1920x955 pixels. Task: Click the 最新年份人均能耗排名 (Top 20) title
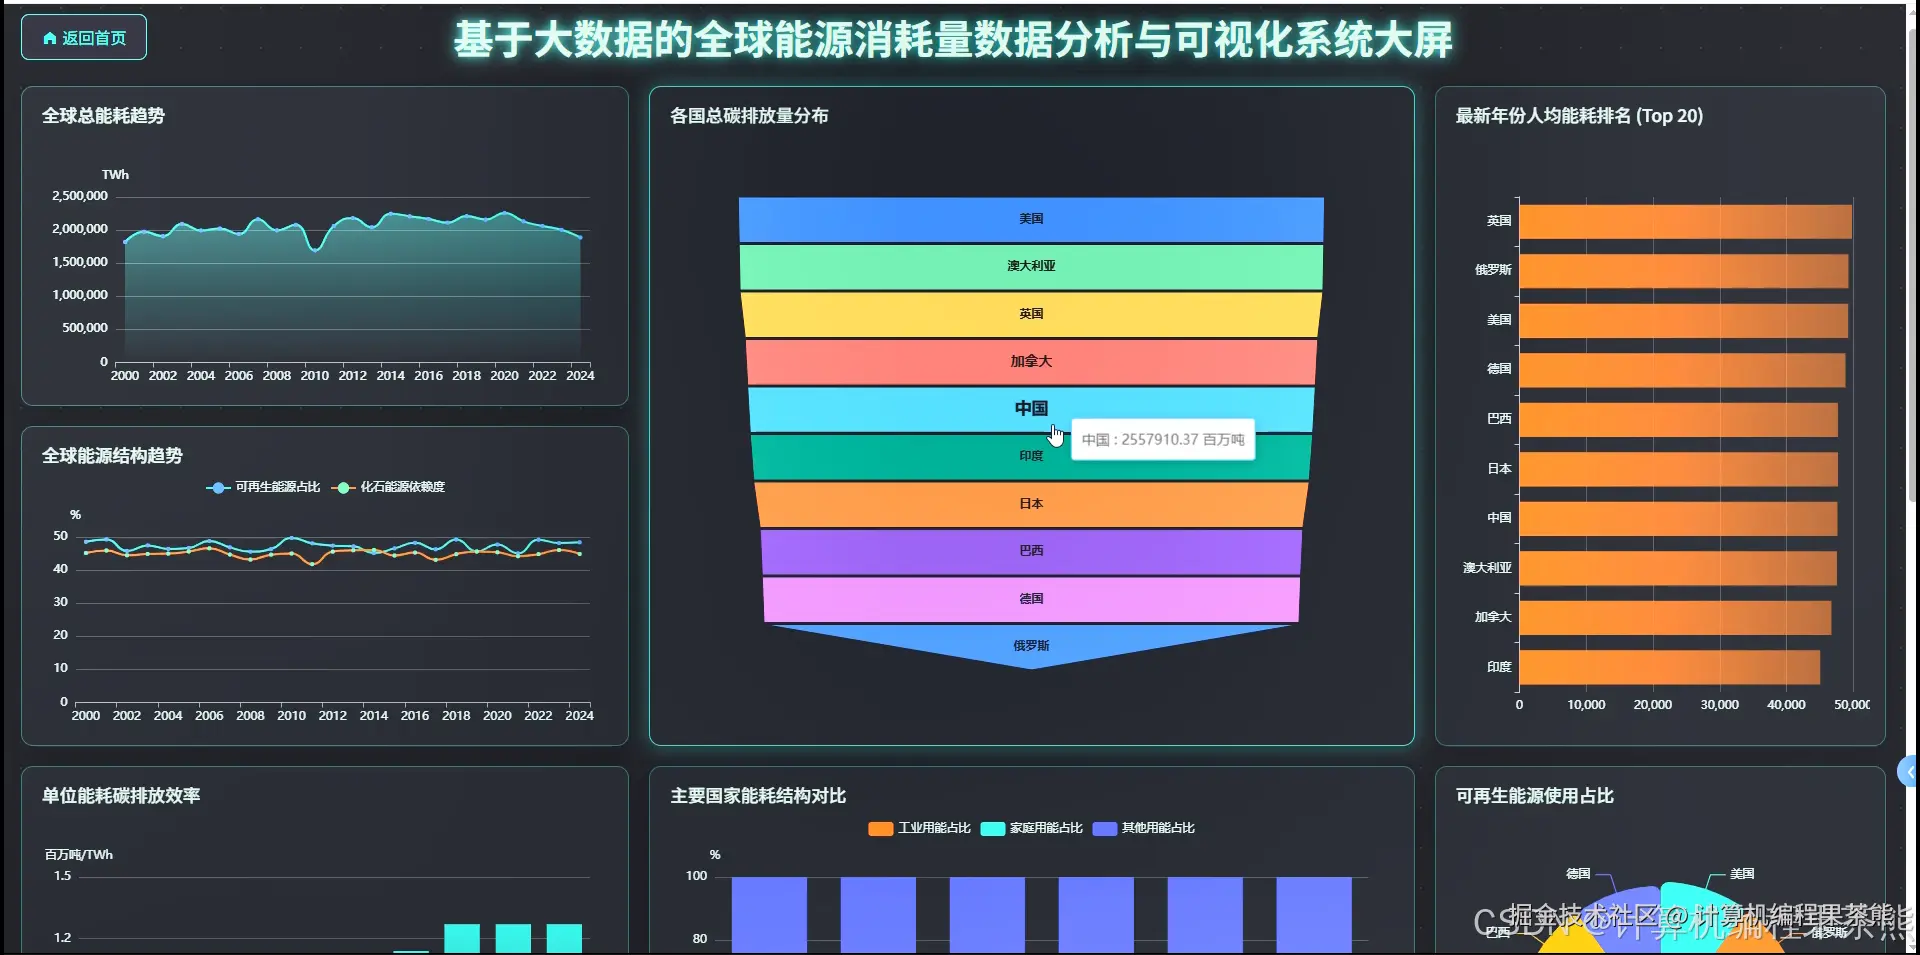(1579, 116)
